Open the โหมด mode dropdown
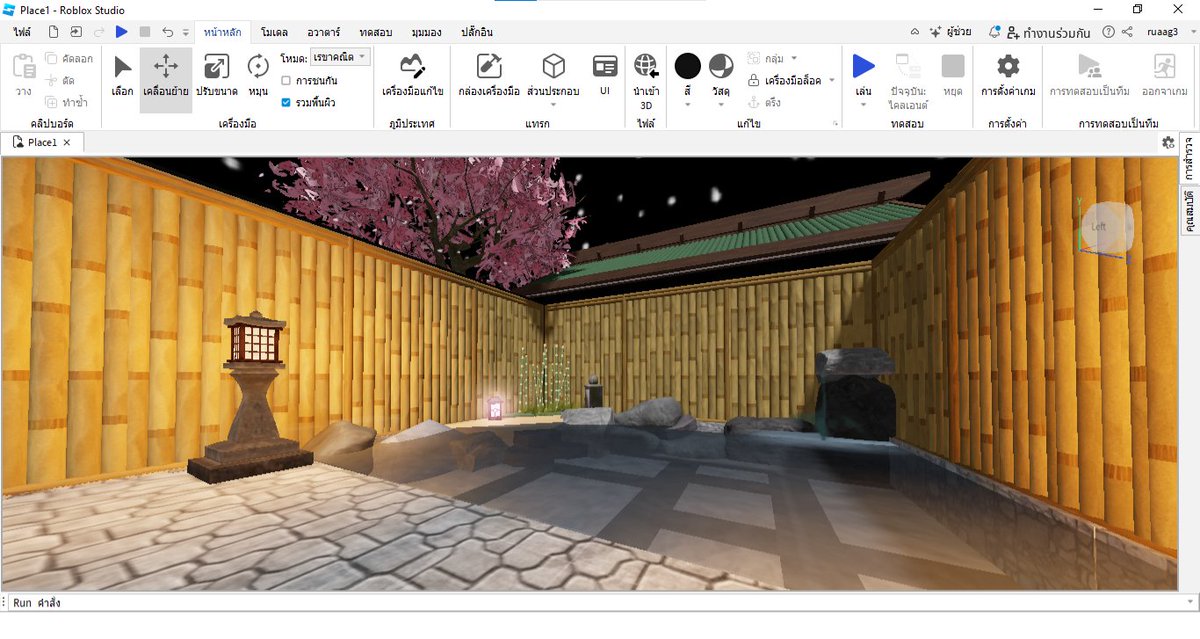The height and width of the screenshot is (639, 1200). 340,58
